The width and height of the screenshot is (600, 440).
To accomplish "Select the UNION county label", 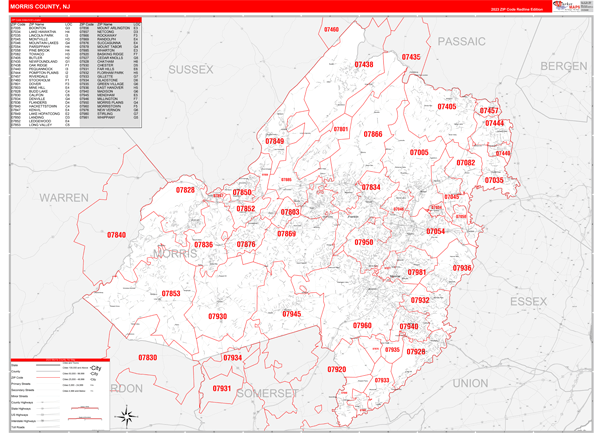I will pyautogui.click(x=470, y=383).
